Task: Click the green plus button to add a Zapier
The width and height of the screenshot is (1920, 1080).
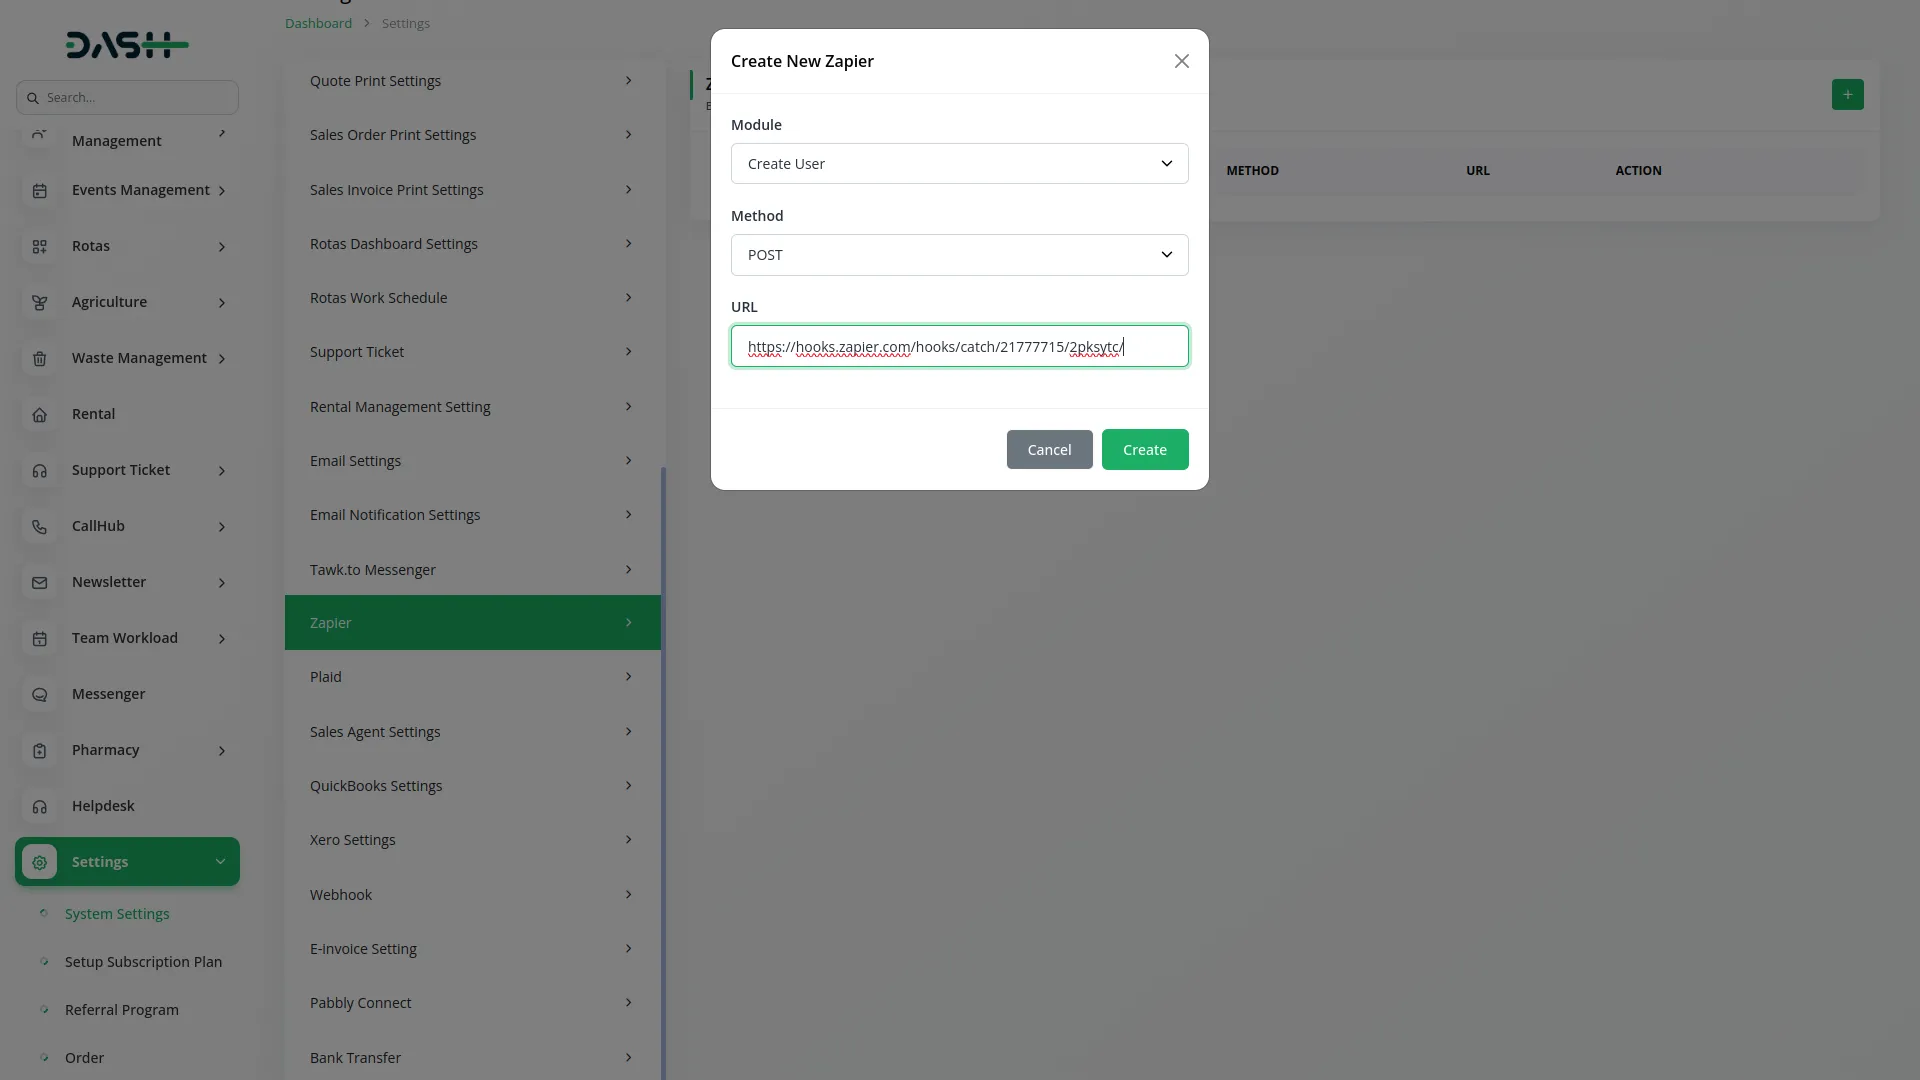Action: (x=1848, y=94)
